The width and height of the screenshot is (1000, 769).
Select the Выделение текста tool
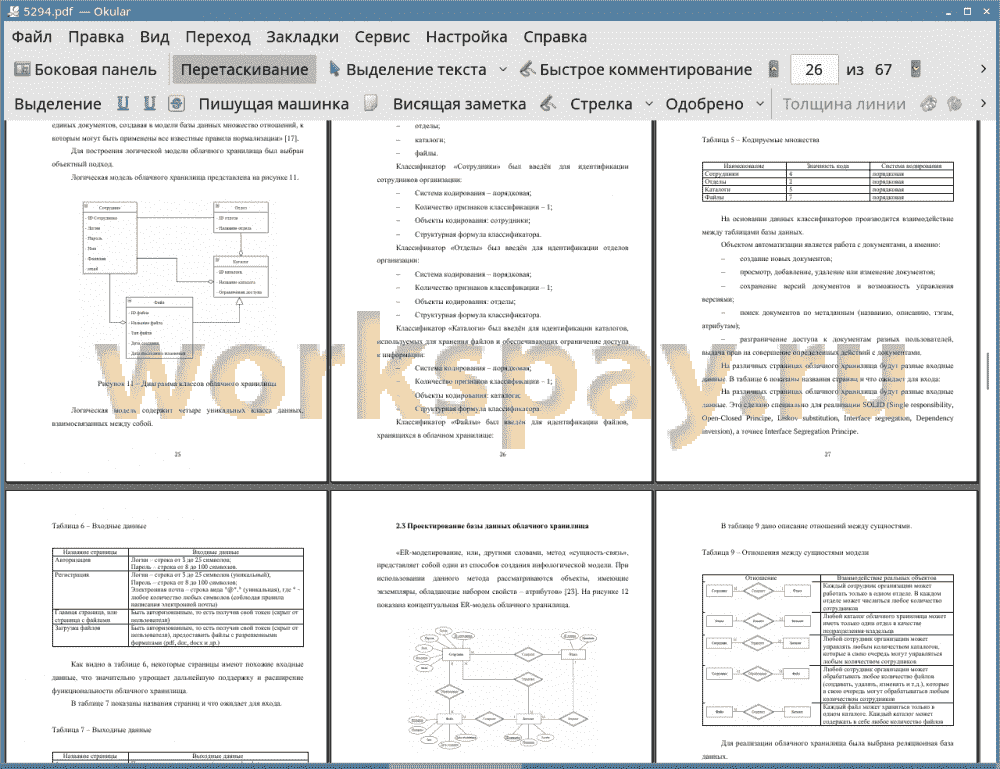408,70
